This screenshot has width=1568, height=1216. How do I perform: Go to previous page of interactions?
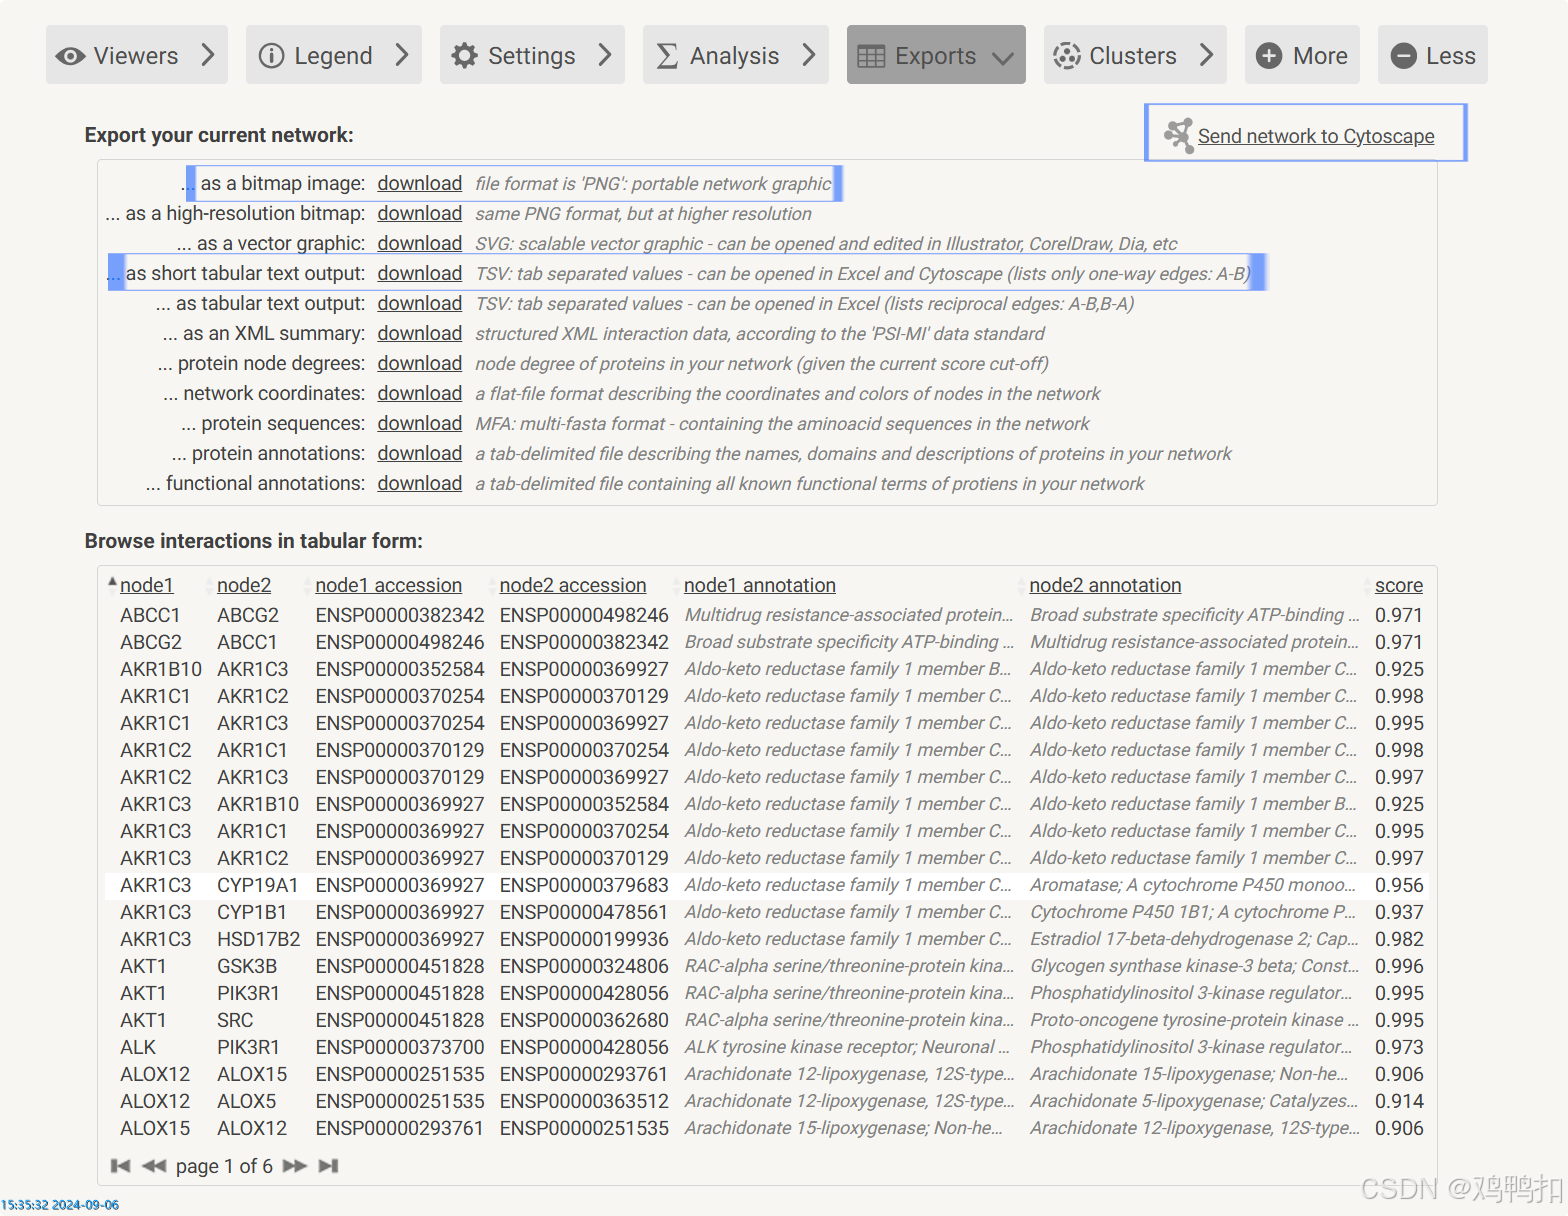[x=154, y=1166]
